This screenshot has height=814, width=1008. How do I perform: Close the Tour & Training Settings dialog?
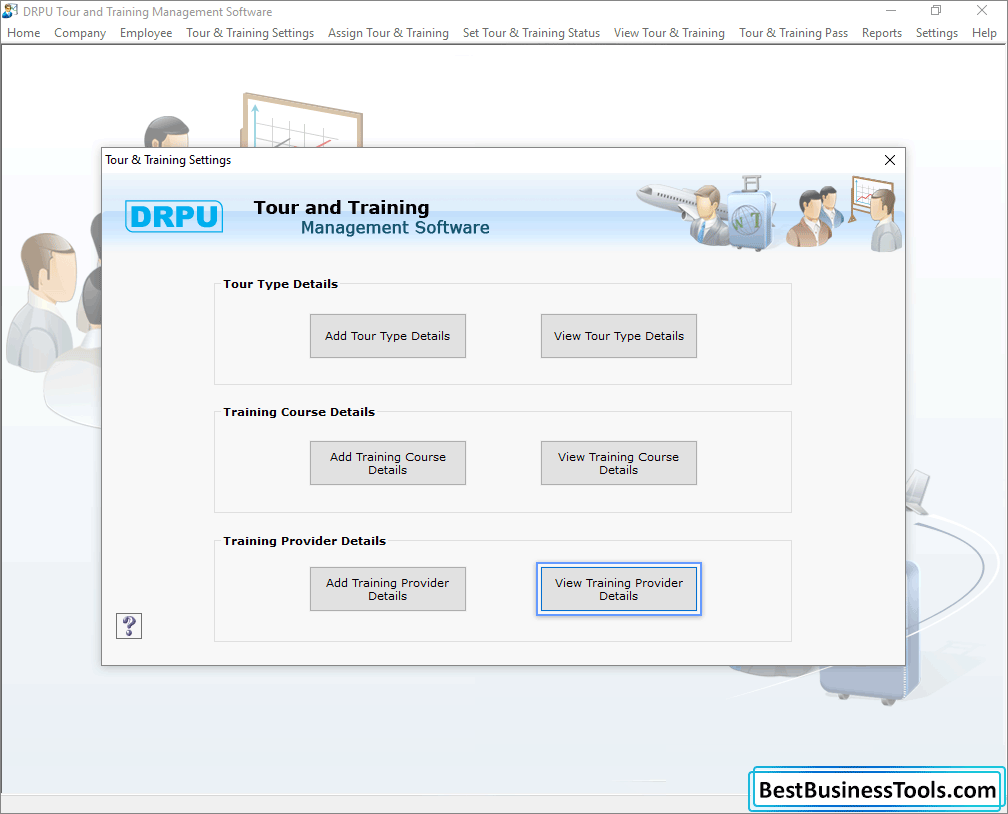[890, 160]
